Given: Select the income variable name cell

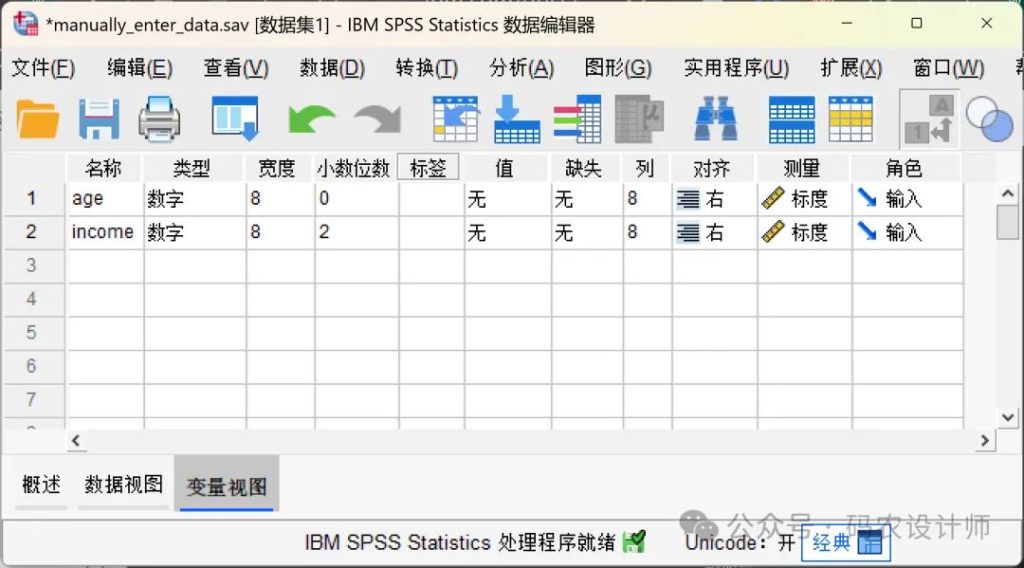Looking at the screenshot, I should click(x=103, y=232).
